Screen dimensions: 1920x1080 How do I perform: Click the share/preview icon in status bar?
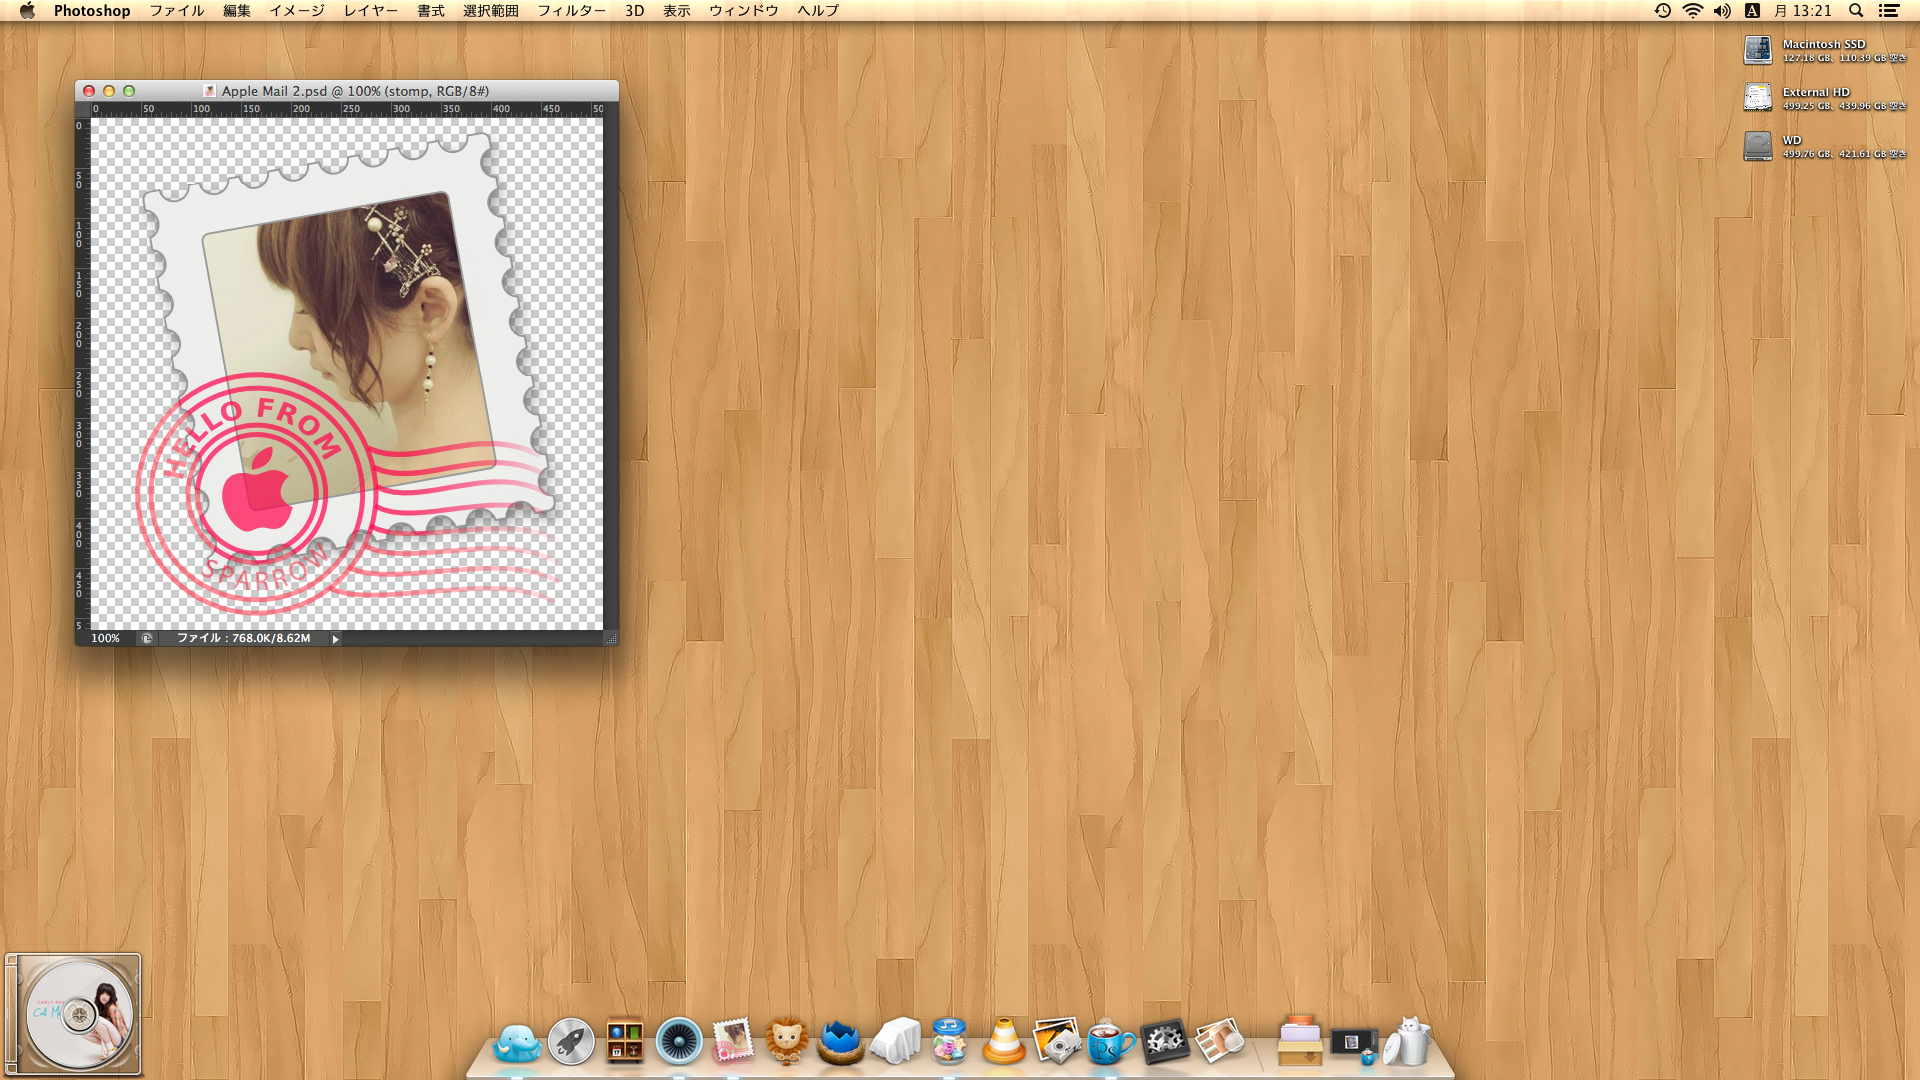coord(147,638)
